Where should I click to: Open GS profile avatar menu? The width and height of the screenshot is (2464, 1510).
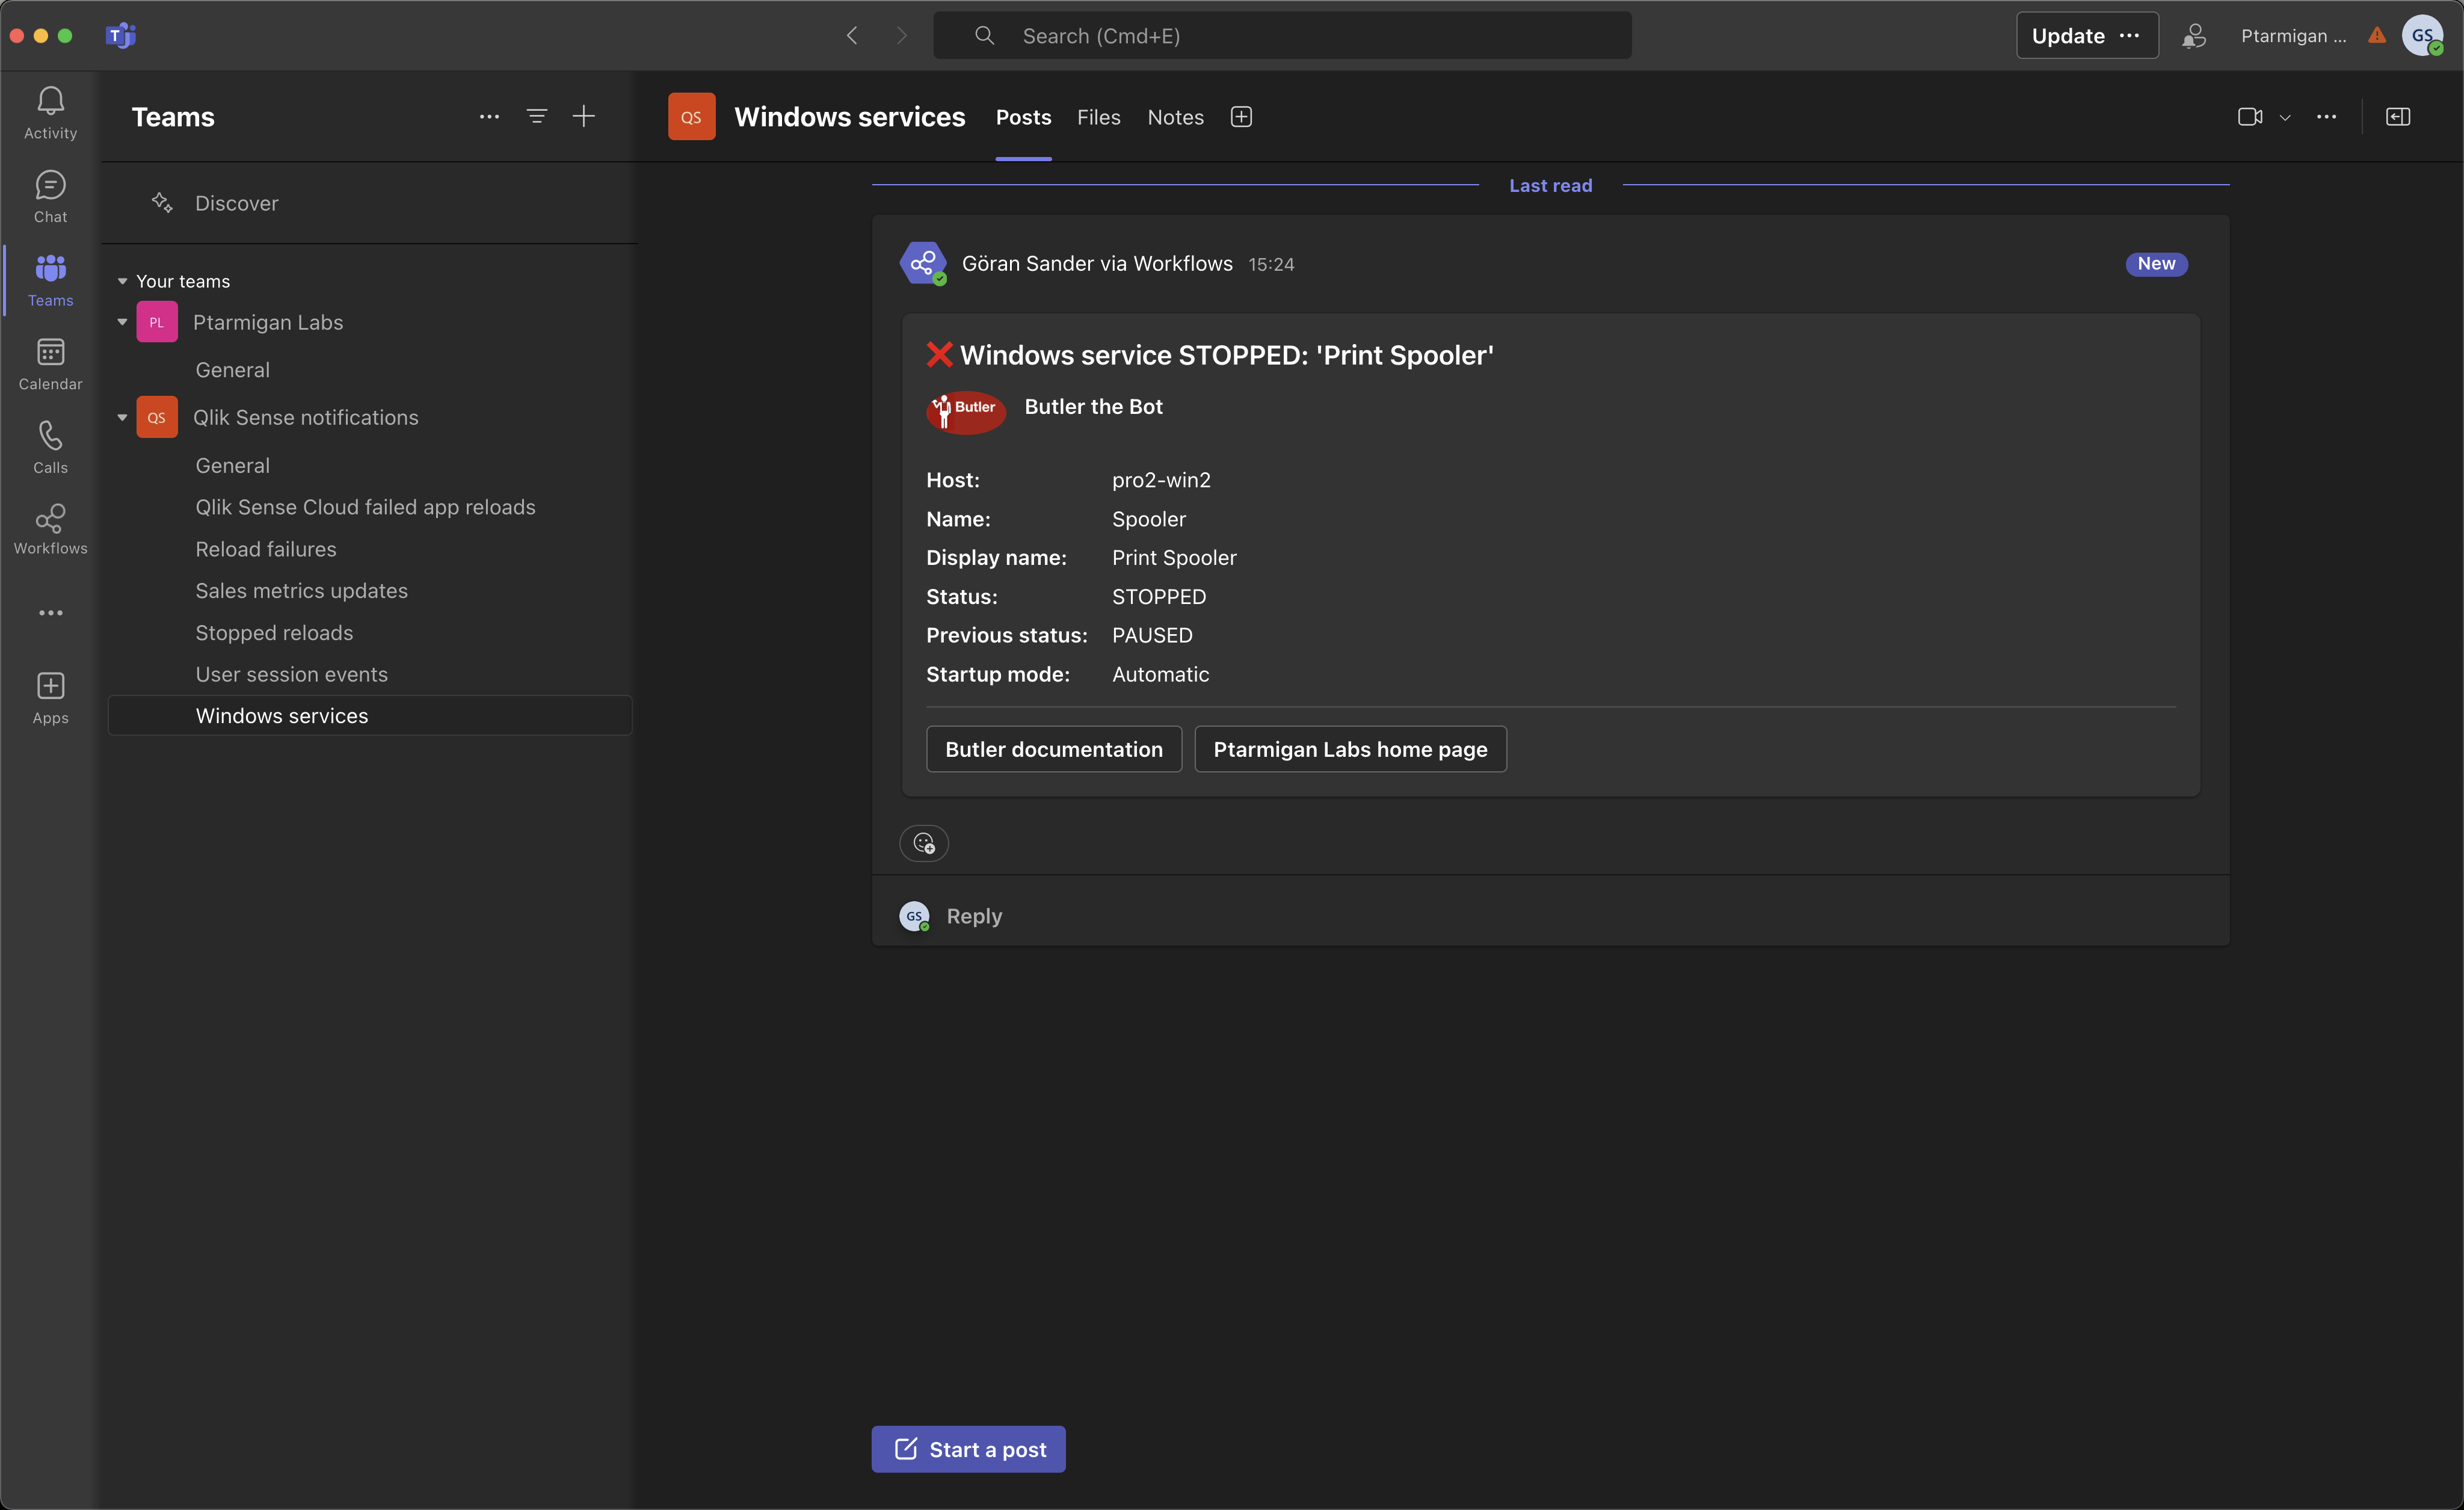[2422, 36]
